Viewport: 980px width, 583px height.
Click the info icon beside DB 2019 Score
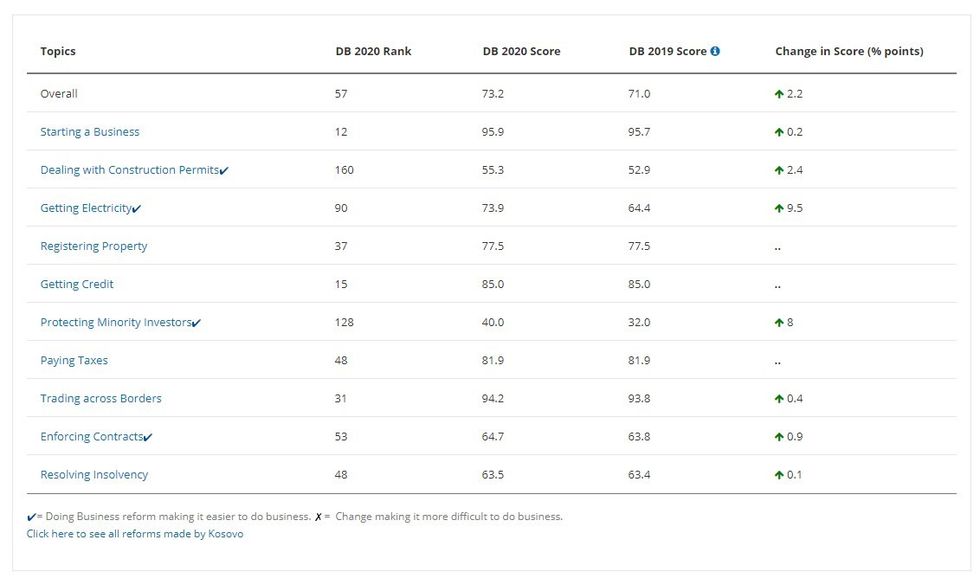tap(715, 51)
